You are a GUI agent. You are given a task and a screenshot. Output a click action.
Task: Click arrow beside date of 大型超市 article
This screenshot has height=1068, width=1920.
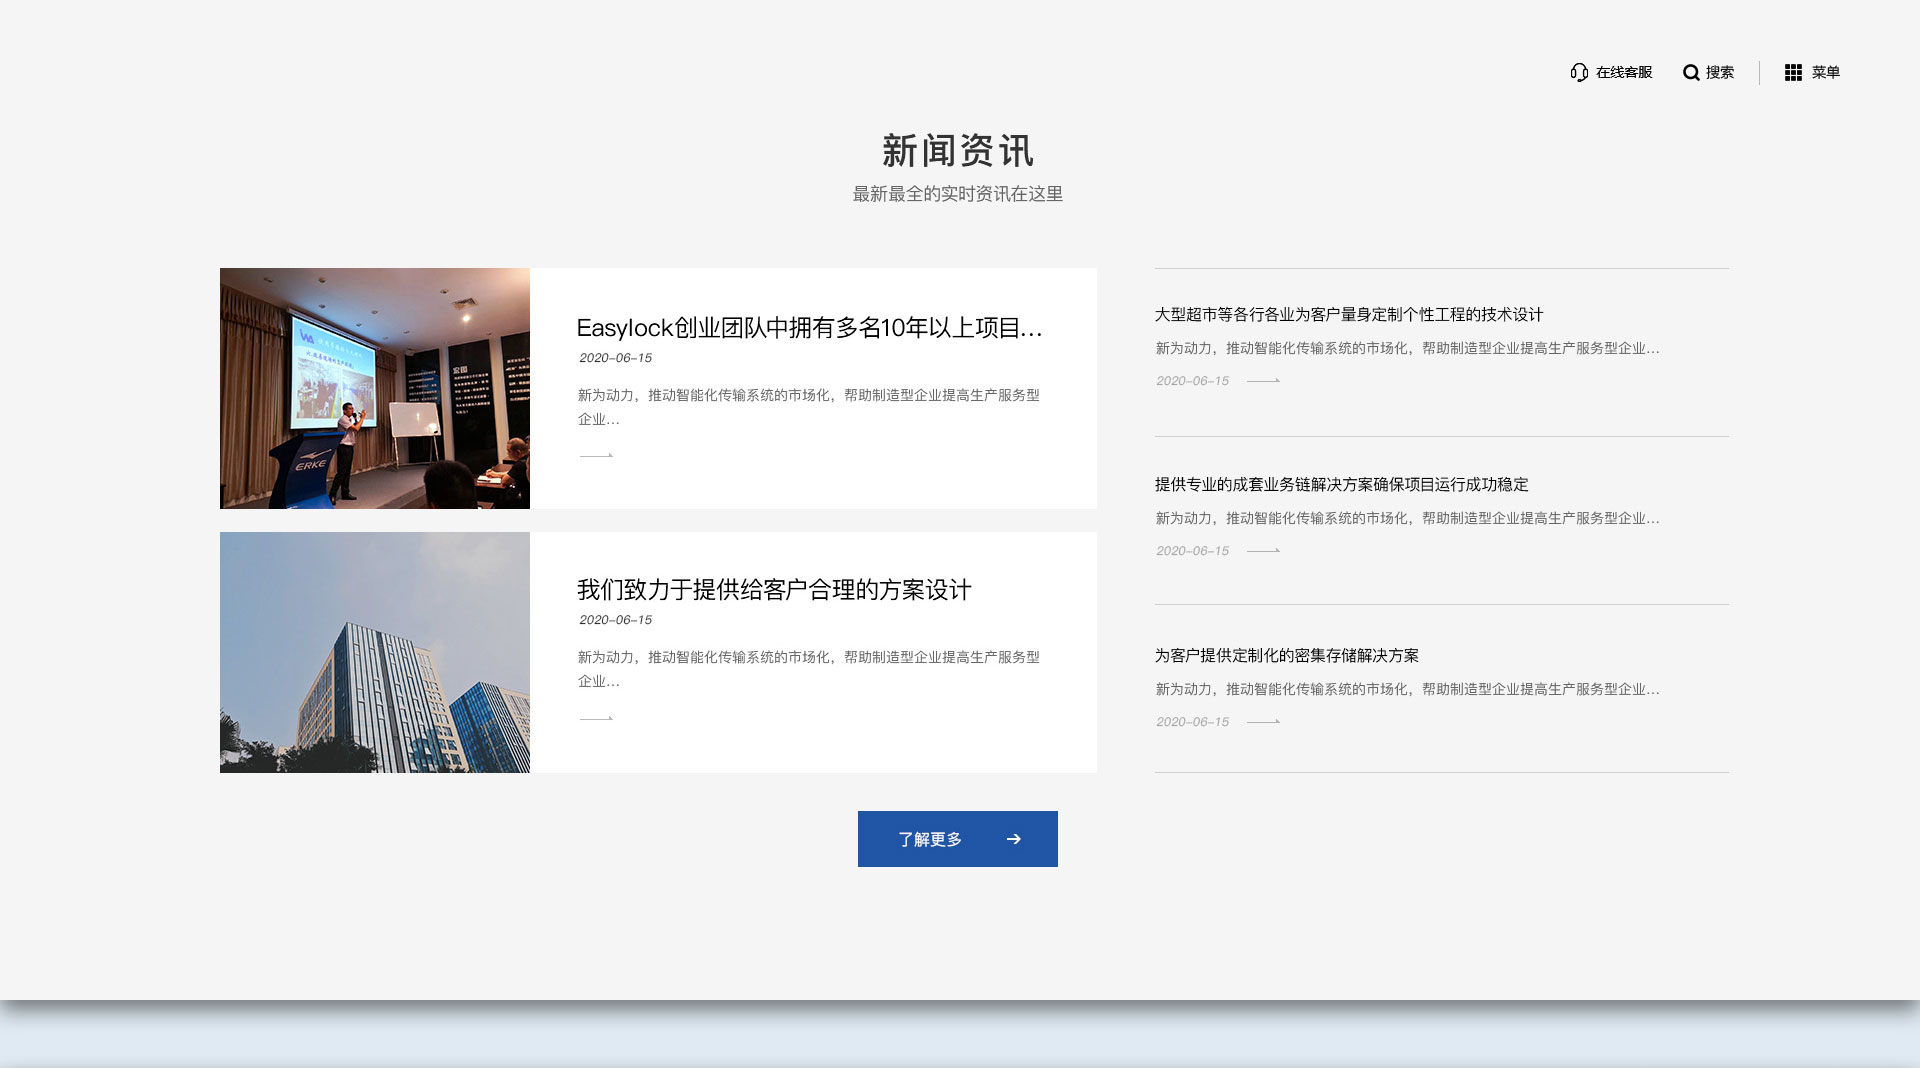1263,381
